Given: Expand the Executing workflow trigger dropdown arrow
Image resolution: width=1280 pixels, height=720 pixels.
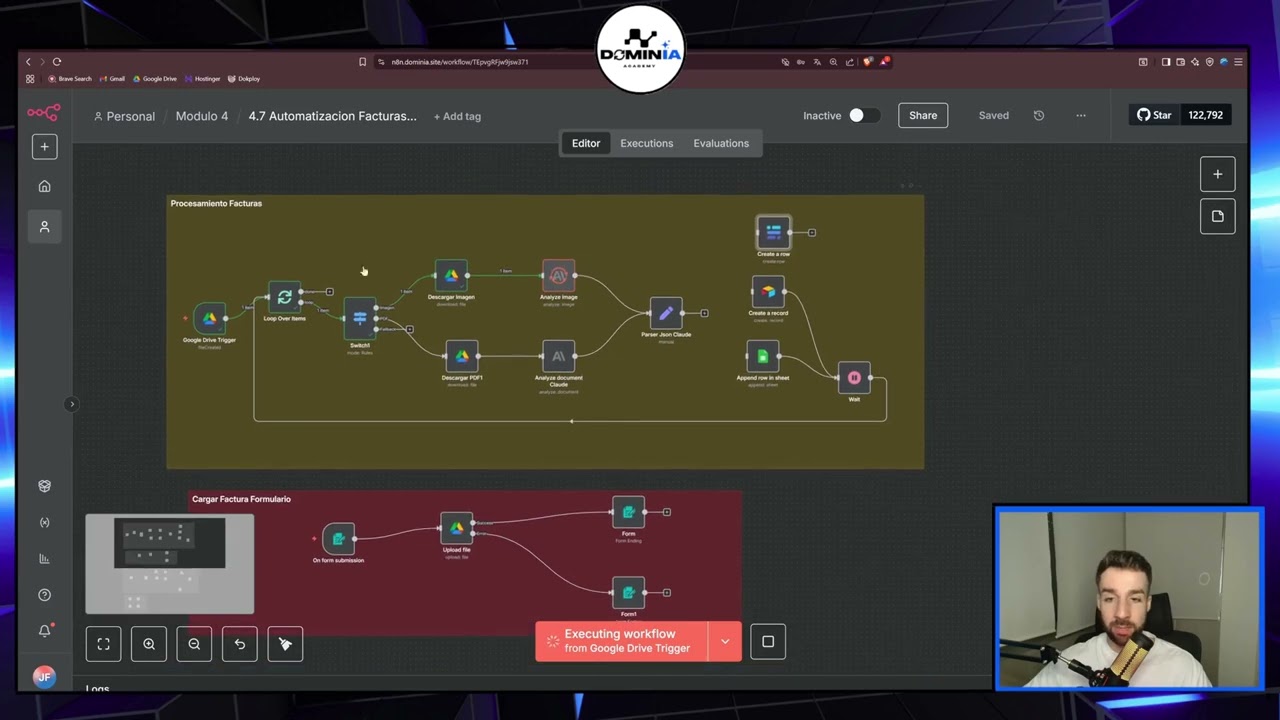Looking at the screenshot, I should point(725,641).
